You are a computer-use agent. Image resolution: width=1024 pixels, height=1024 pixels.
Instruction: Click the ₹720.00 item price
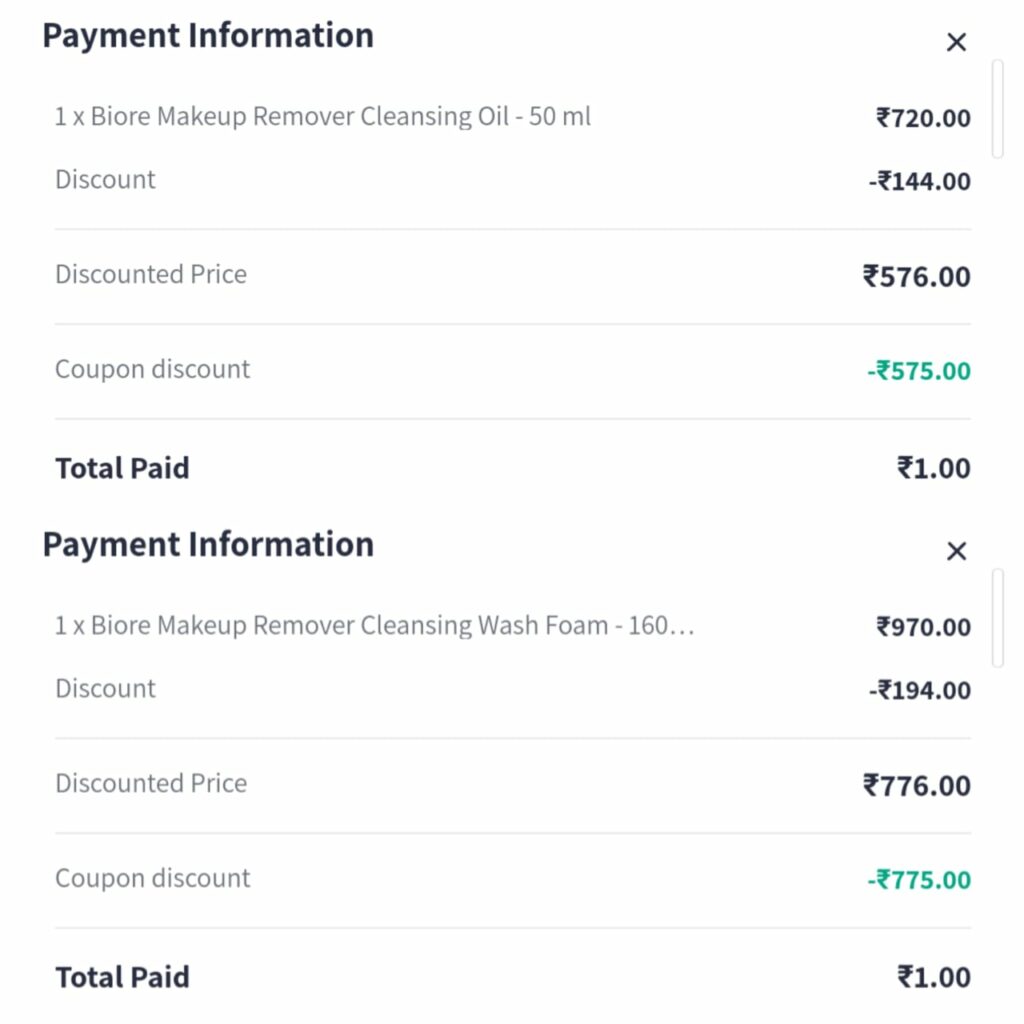coord(923,118)
